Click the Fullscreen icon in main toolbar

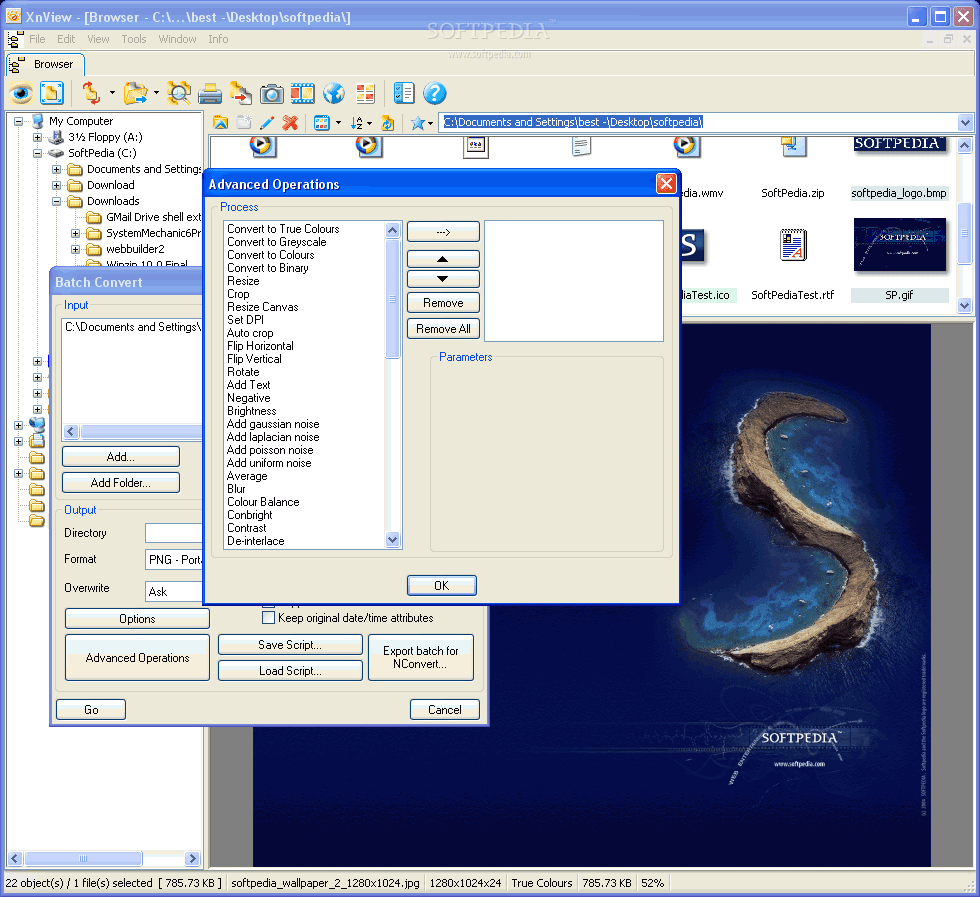[x=52, y=94]
